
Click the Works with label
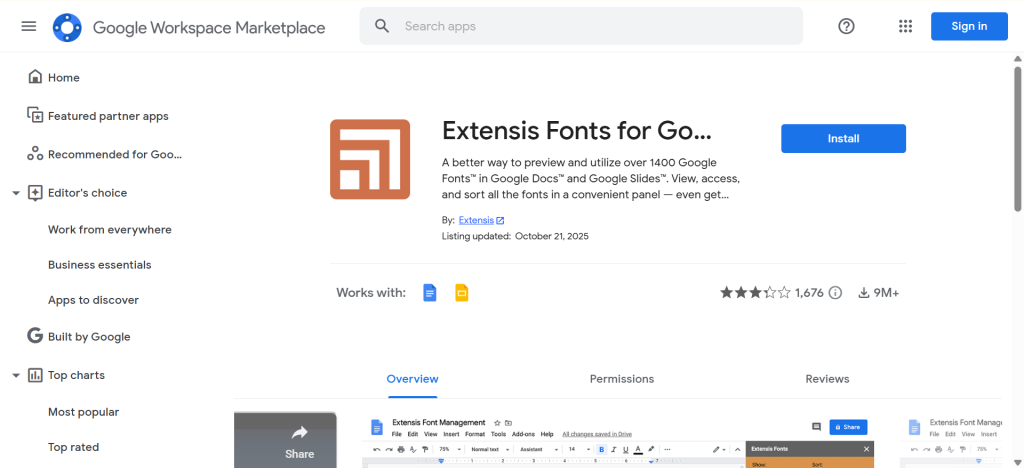point(371,292)
